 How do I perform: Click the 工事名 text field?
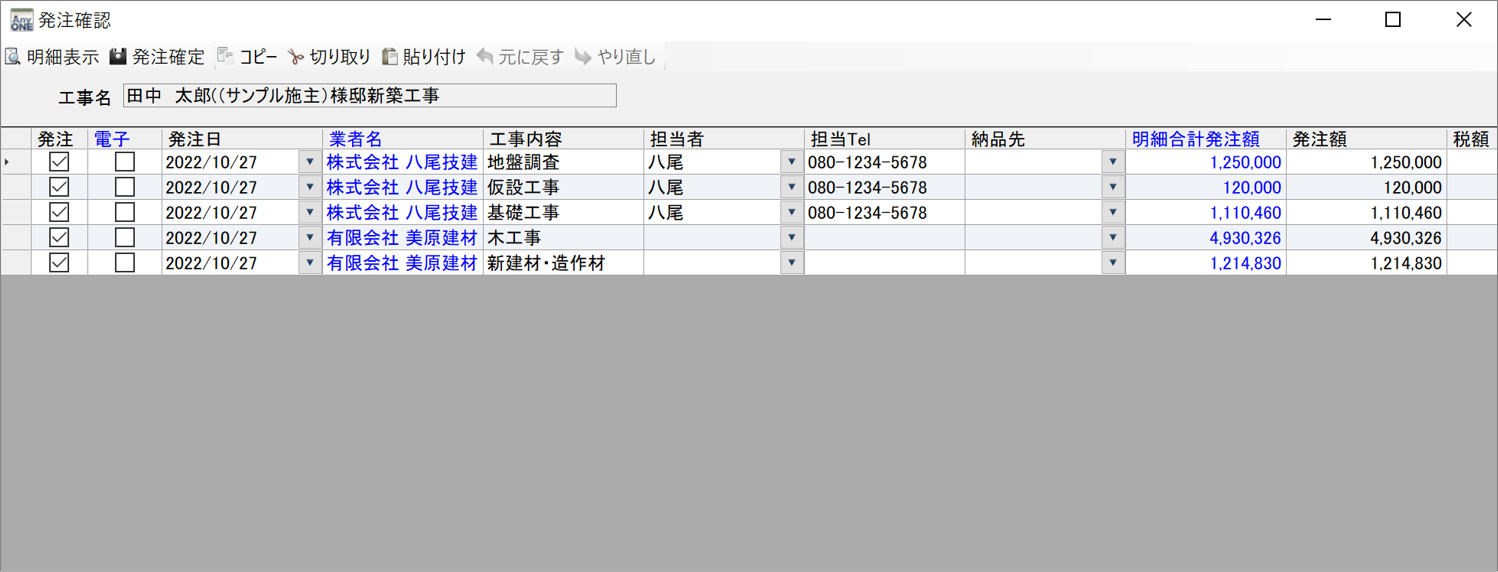tap(369, 96)
